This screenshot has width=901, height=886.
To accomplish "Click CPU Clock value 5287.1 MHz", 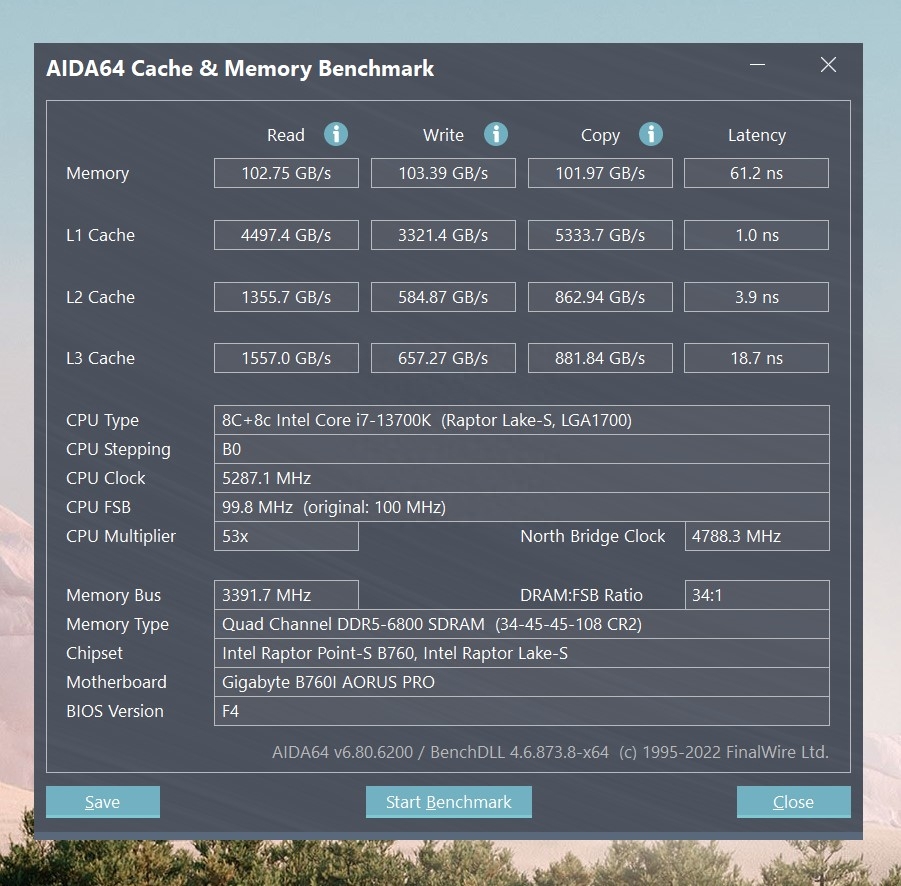I will click(x=522, y=478).
